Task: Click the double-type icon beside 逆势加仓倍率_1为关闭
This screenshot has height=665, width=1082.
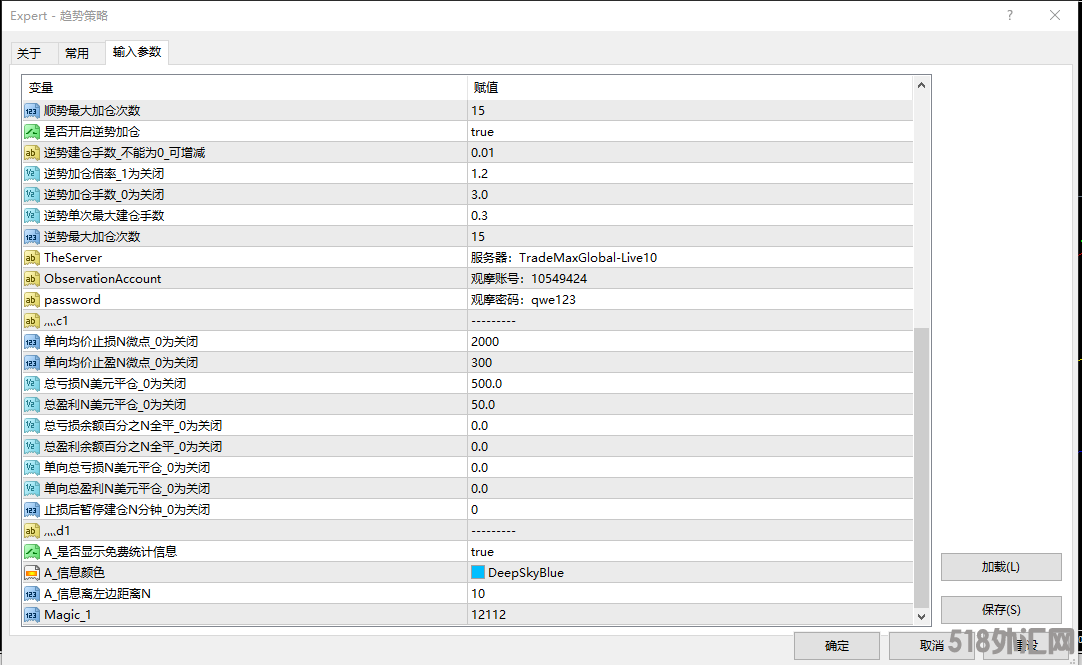Action: point(31,174)
